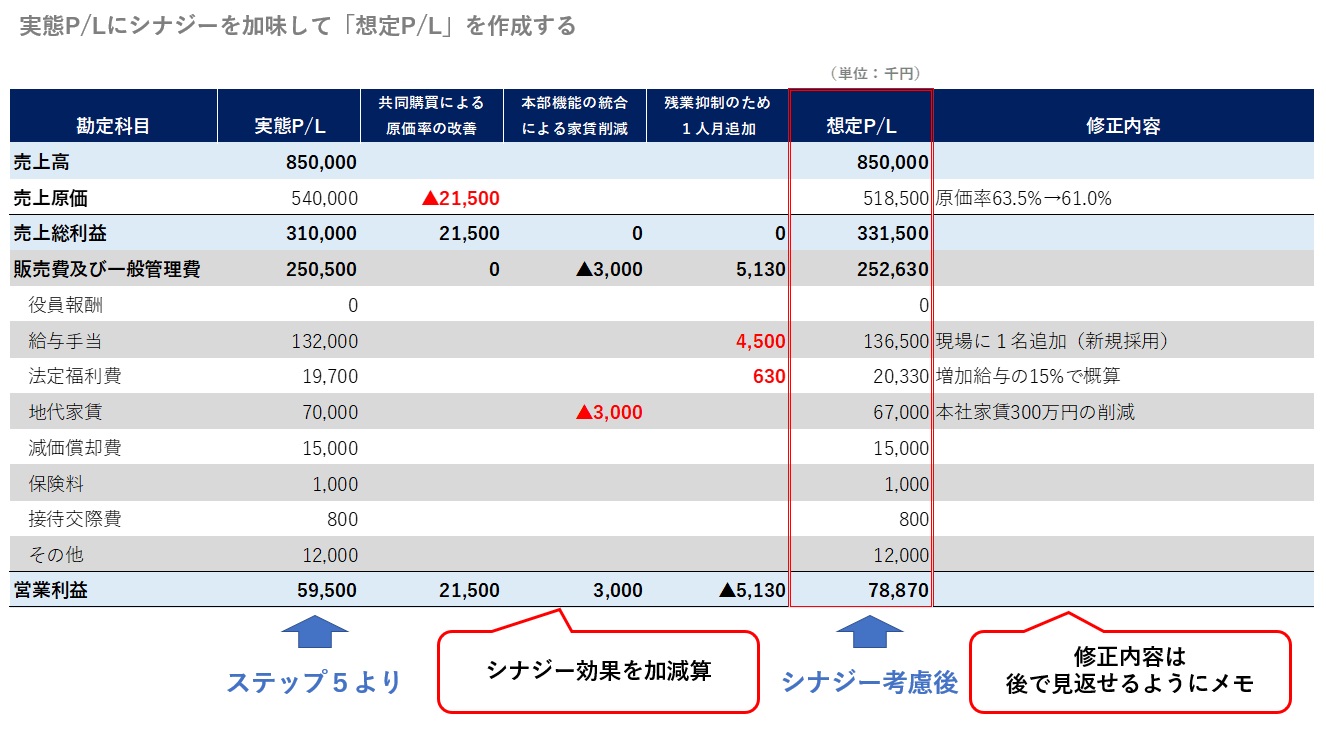
Task: Click the 共同購買による原価率の改善 header
Action: [431, 115]
